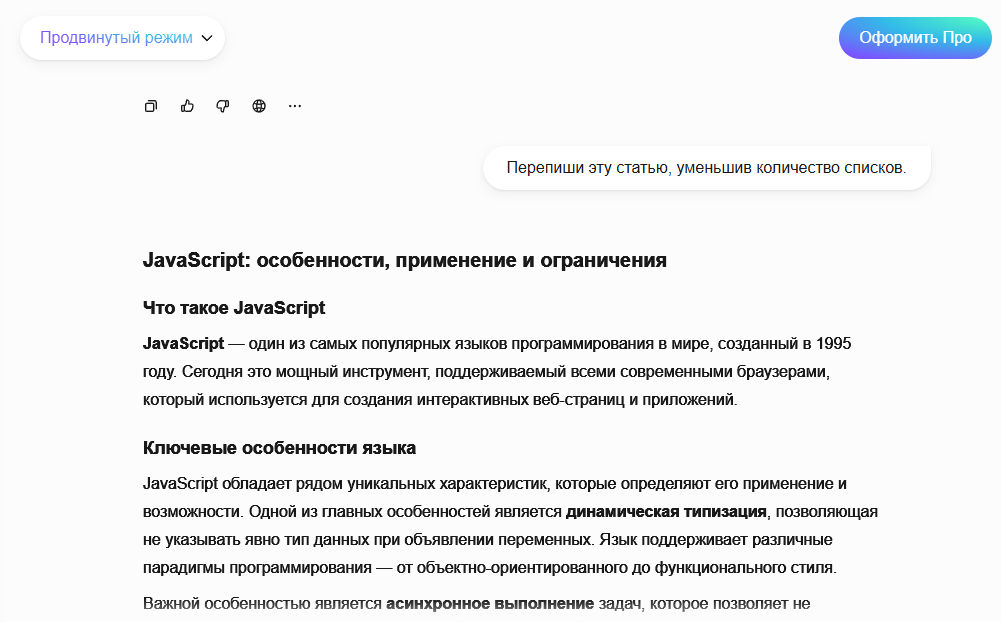Click the user message about rewriting the article
The image size is (1001, 622).
click(x=706, y=167)
